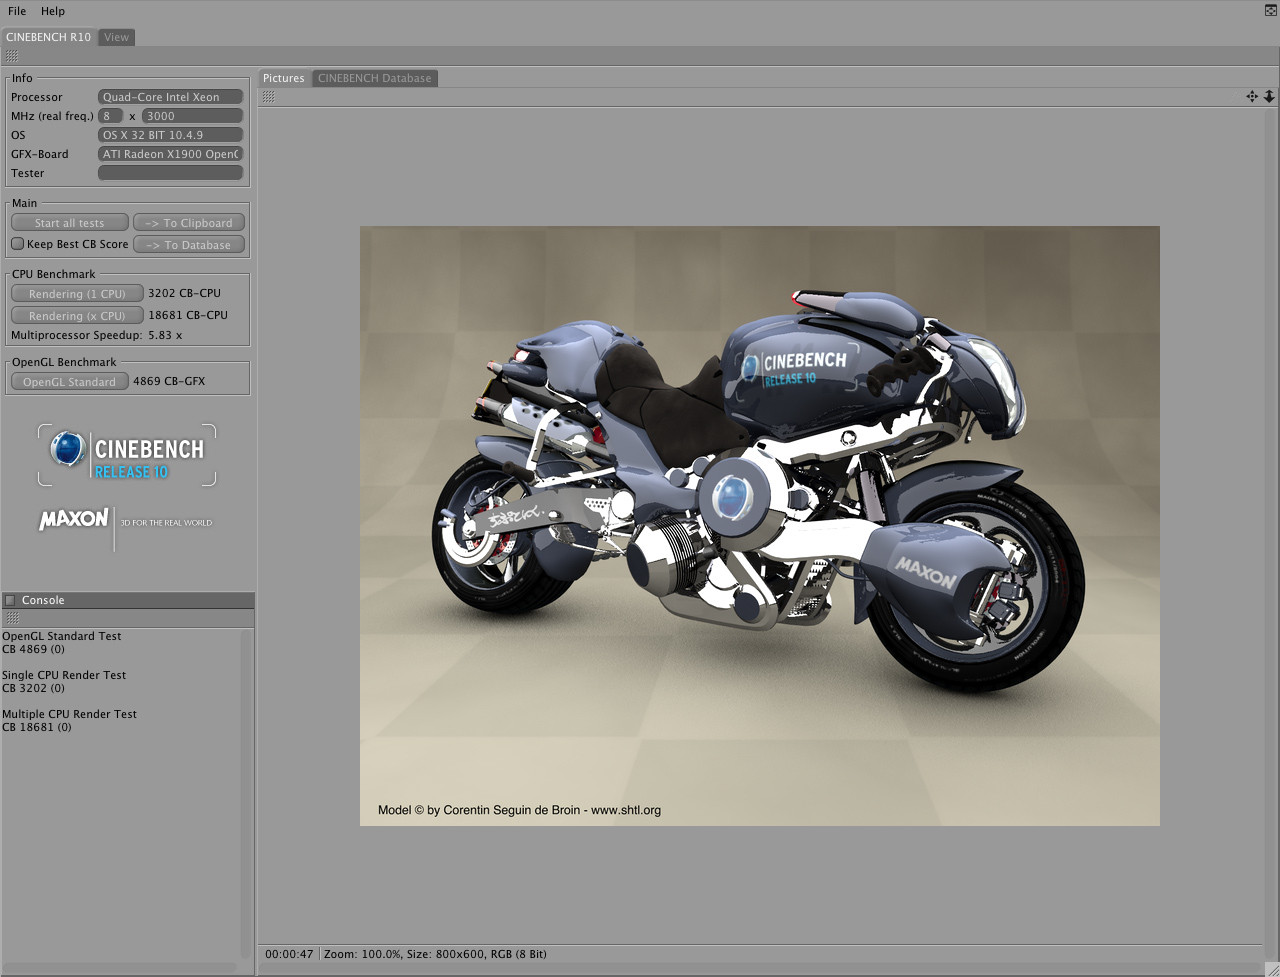This screenshot has height=977, width=1280.
Task: Click the Console panel grip handle icon
Action: [11, 617]
